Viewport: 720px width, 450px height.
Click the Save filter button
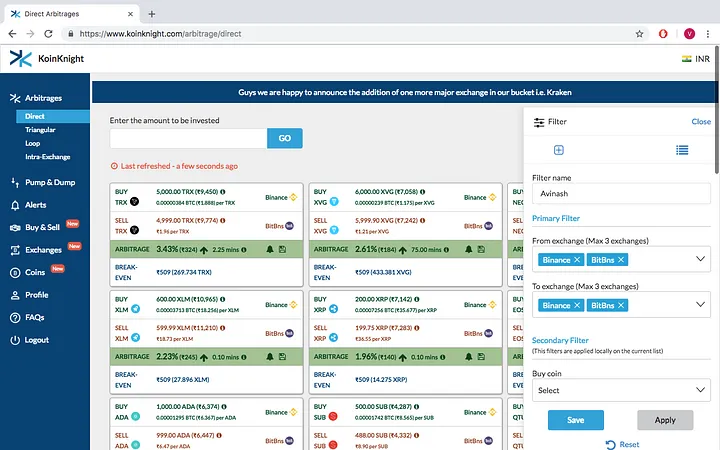click(575, 420)
